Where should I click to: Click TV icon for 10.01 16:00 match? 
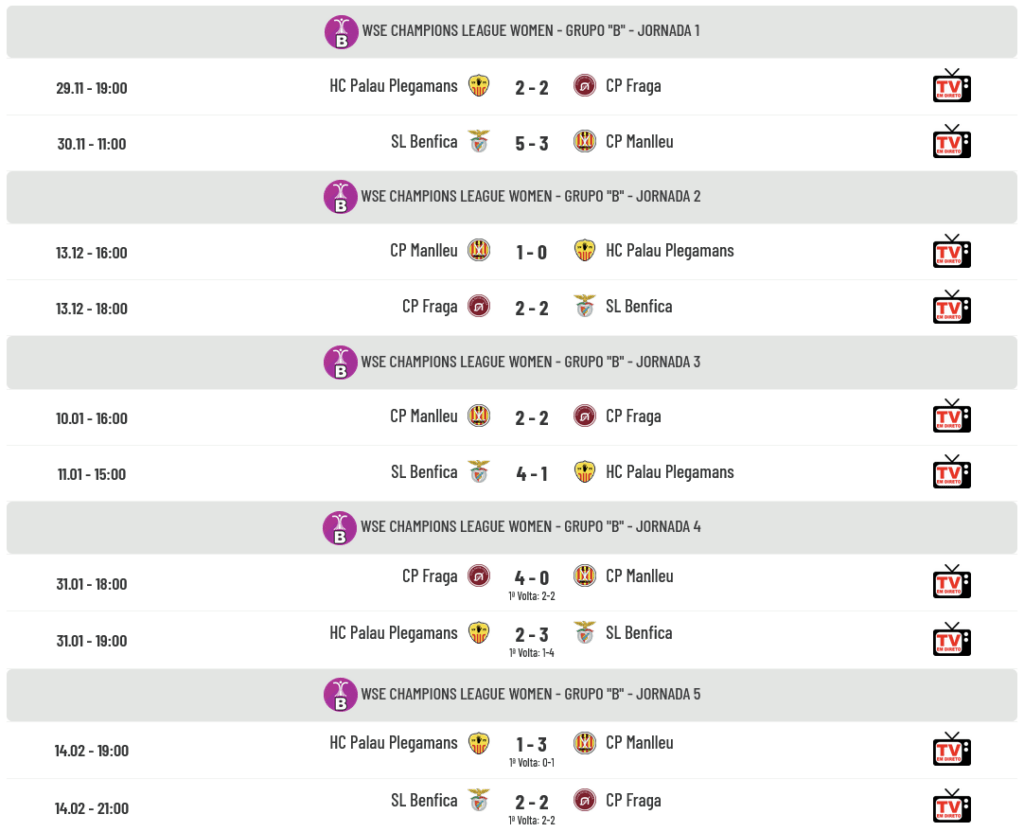point(951,417)
